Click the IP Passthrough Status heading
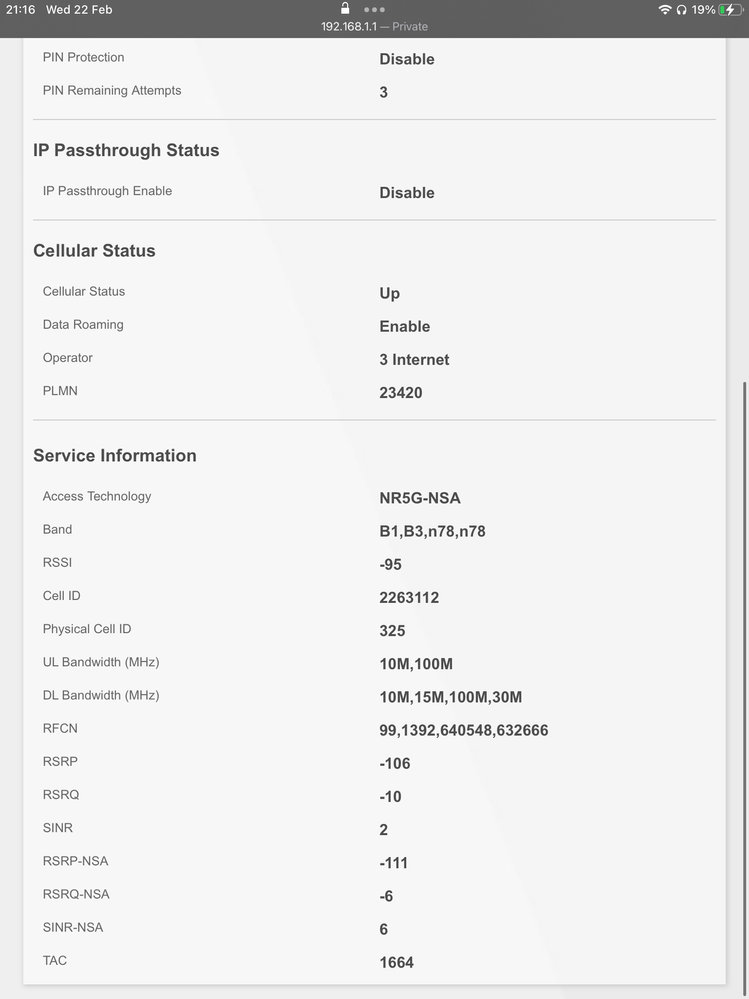This screenshot has height=999, width=749. coord(126,150)
